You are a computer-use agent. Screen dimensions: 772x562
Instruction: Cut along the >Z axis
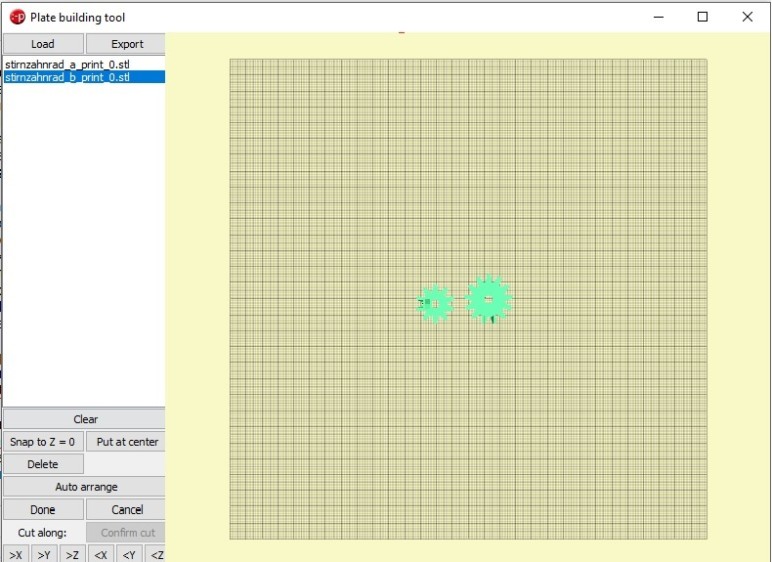point(72,554)
